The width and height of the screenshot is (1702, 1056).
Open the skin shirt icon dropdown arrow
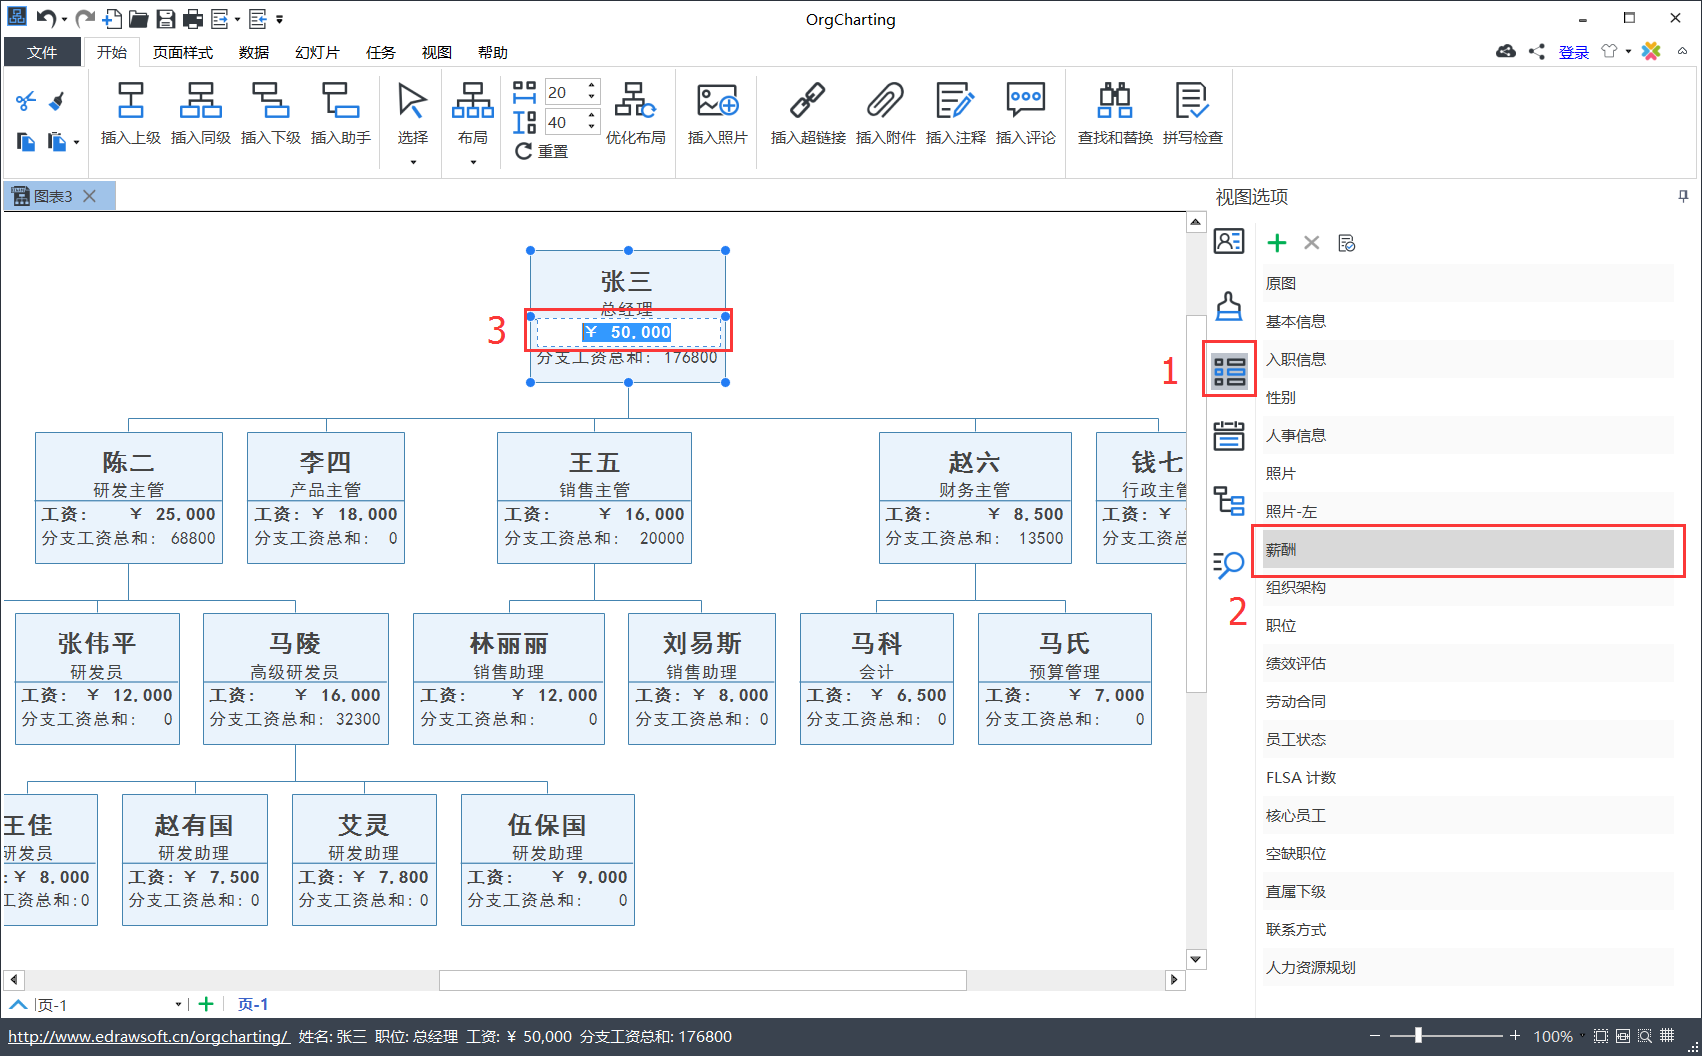pos(1628,51)
